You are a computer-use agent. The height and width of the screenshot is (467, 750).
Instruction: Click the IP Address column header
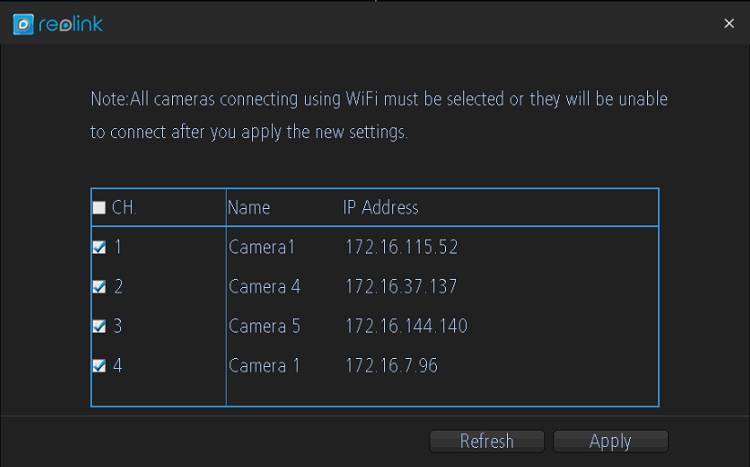click(x=380, y=208)
